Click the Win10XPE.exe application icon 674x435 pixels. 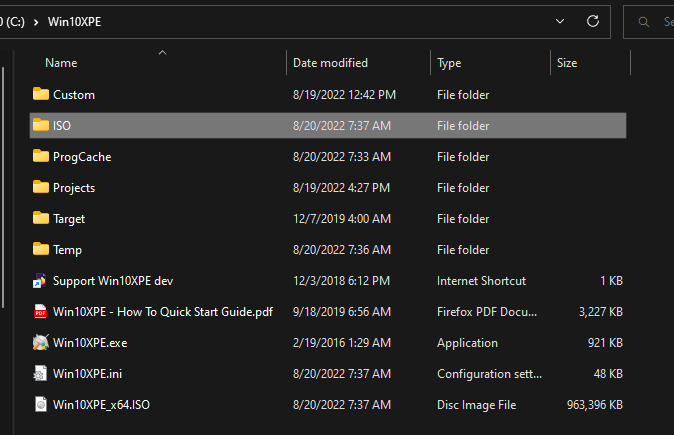41,343
